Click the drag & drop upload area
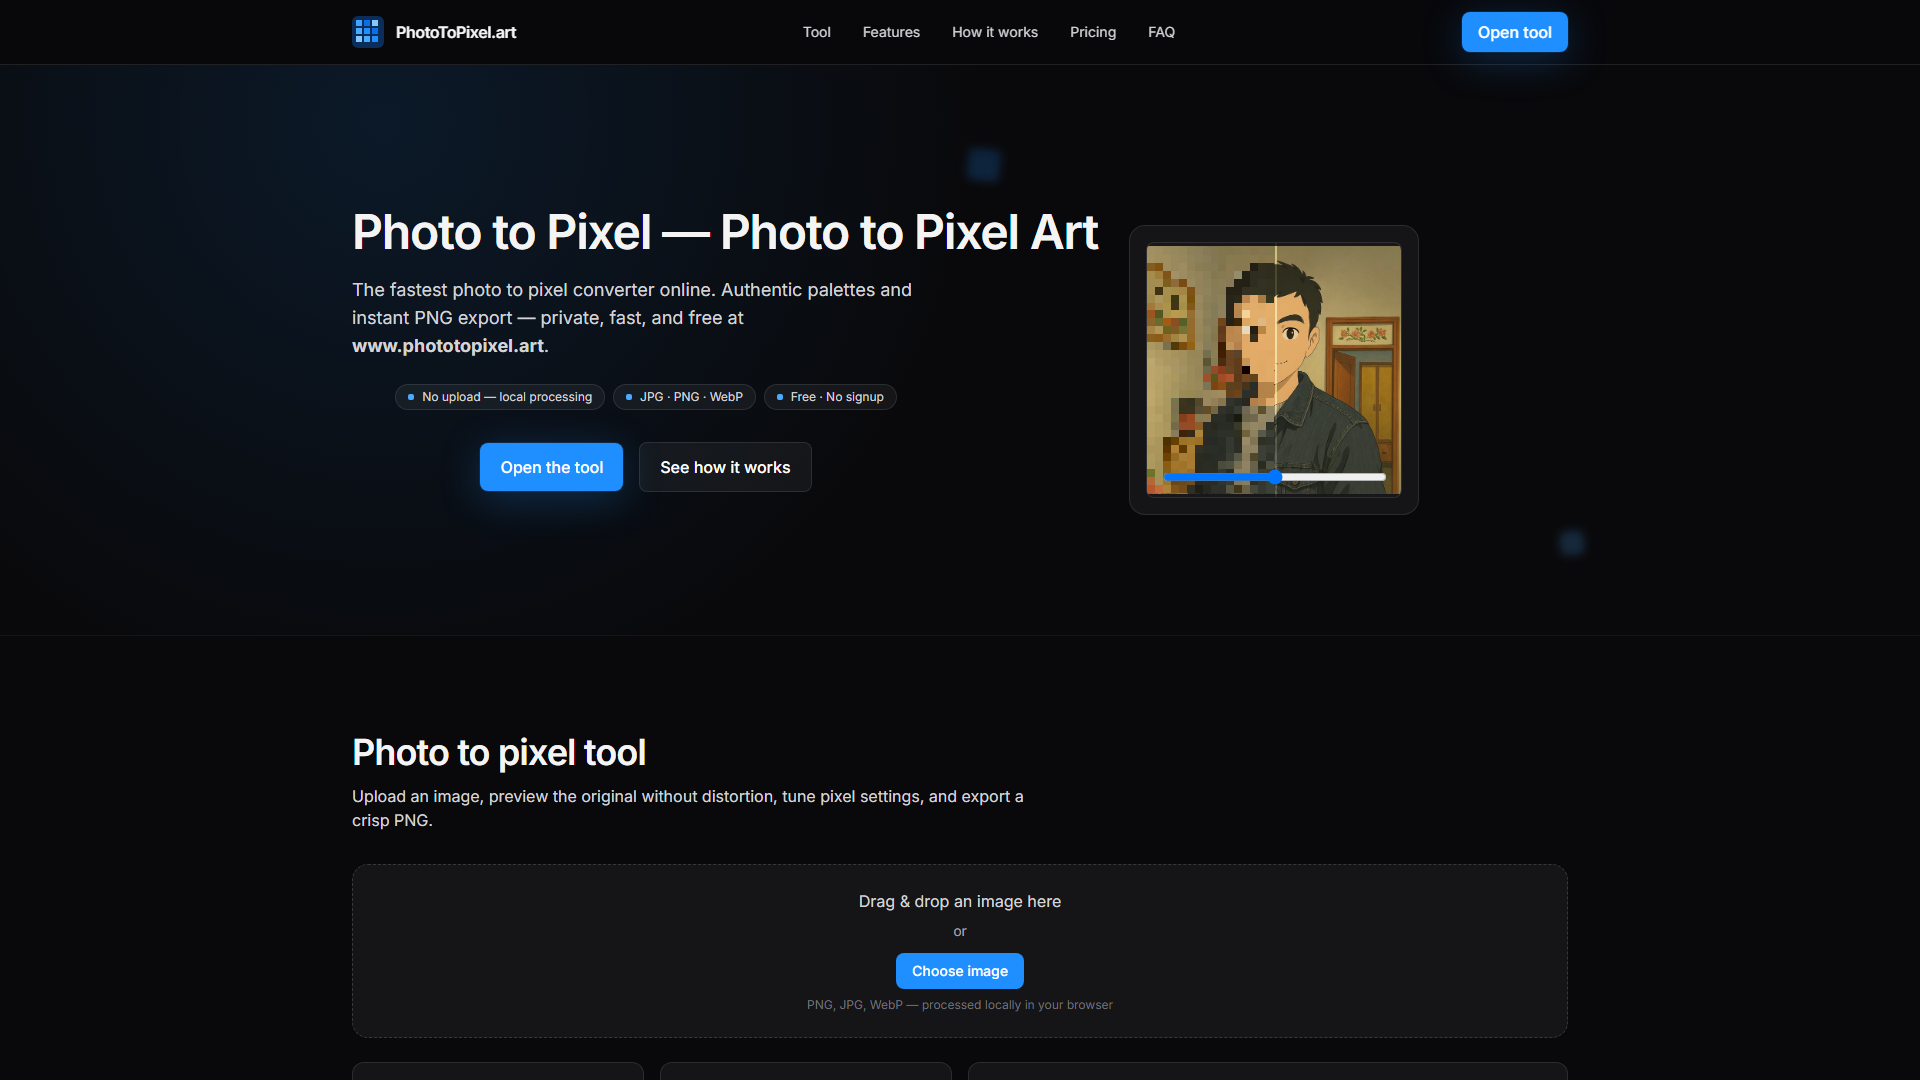This screenshot has width=1920, height=1080. [x=960, y=951]
